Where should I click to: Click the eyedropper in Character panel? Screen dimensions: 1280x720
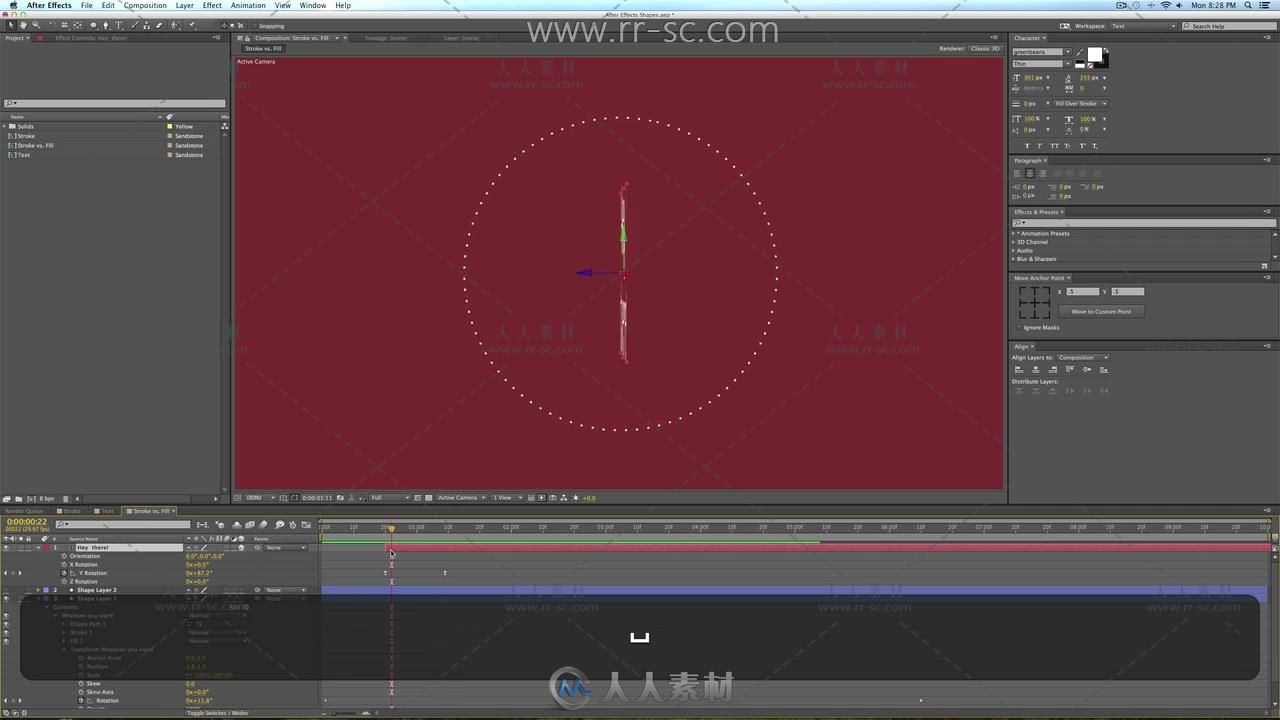[1080, 52]
